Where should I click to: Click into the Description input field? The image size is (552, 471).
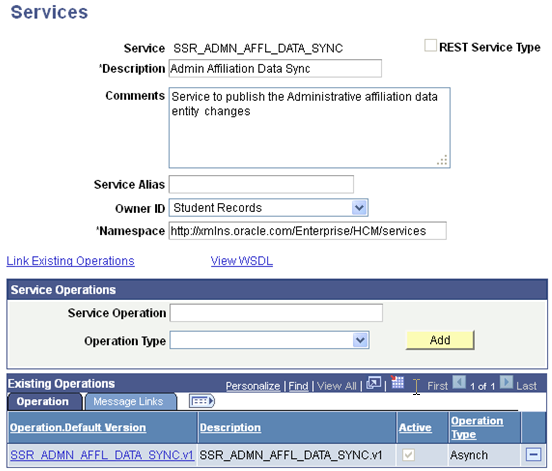[x=275, y=68]
